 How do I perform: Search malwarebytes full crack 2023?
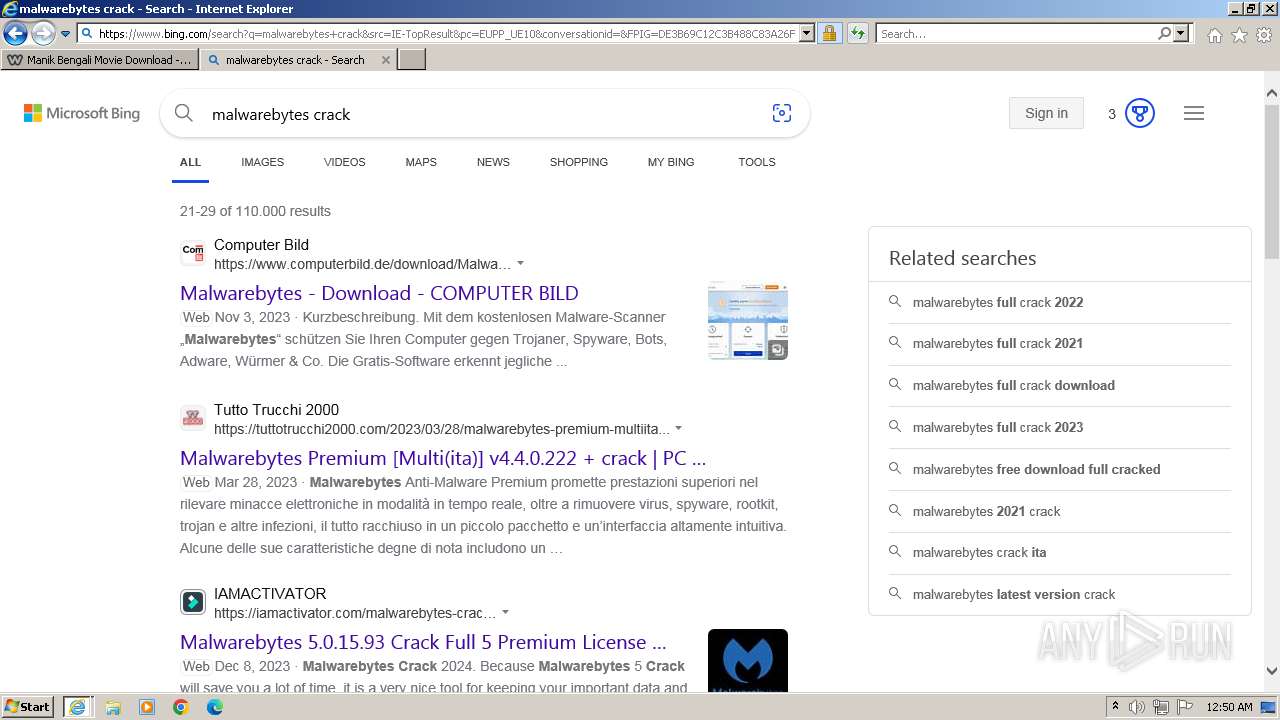(998, 427)
